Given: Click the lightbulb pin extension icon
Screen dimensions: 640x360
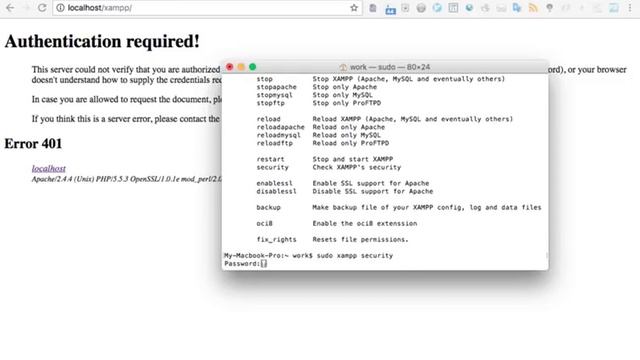Looking at the screenshot, I should coord(549,8).
